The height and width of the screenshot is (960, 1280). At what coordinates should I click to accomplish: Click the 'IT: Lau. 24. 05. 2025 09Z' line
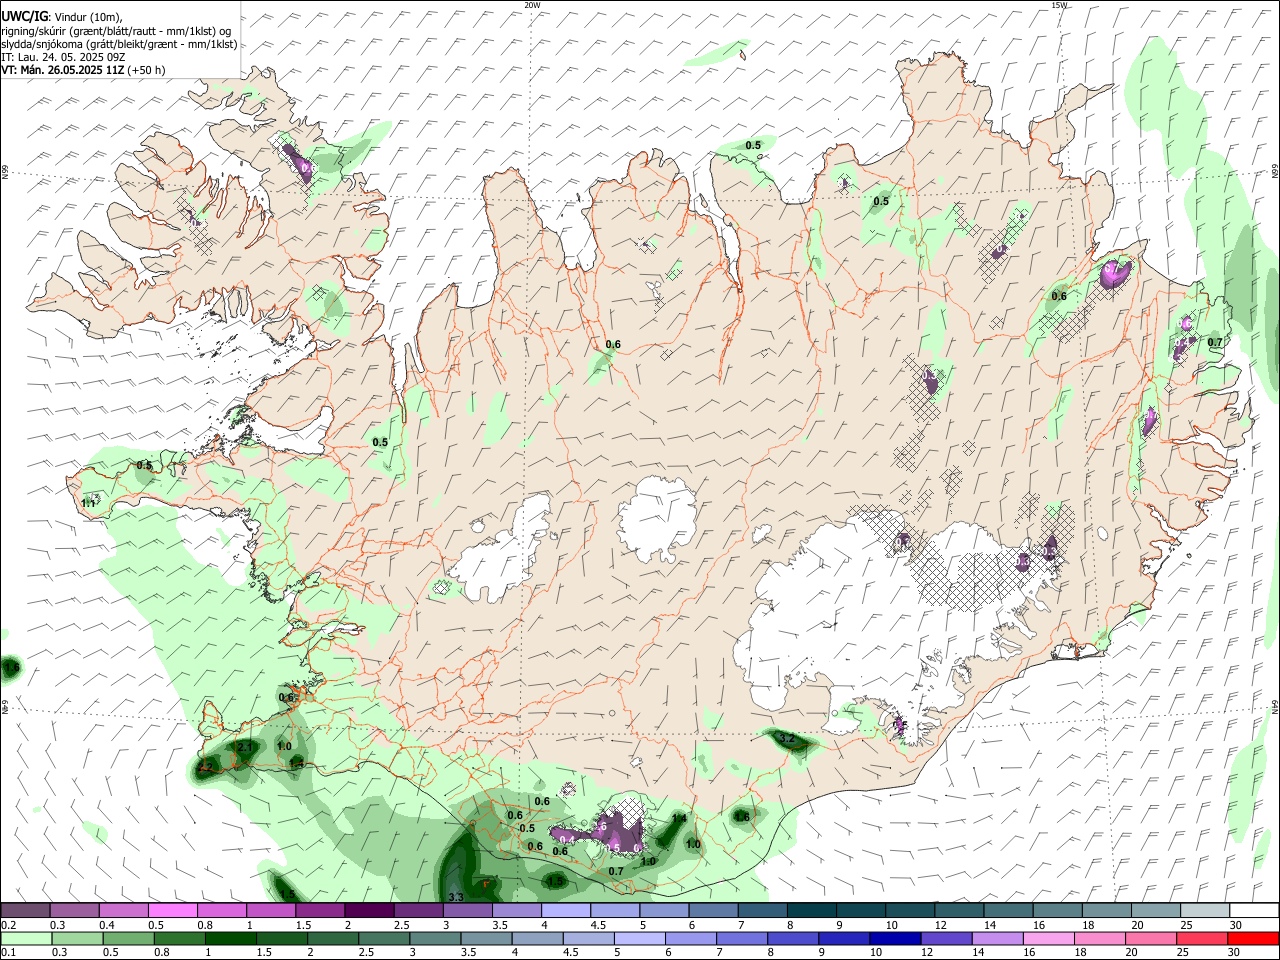tap(62, 57)
